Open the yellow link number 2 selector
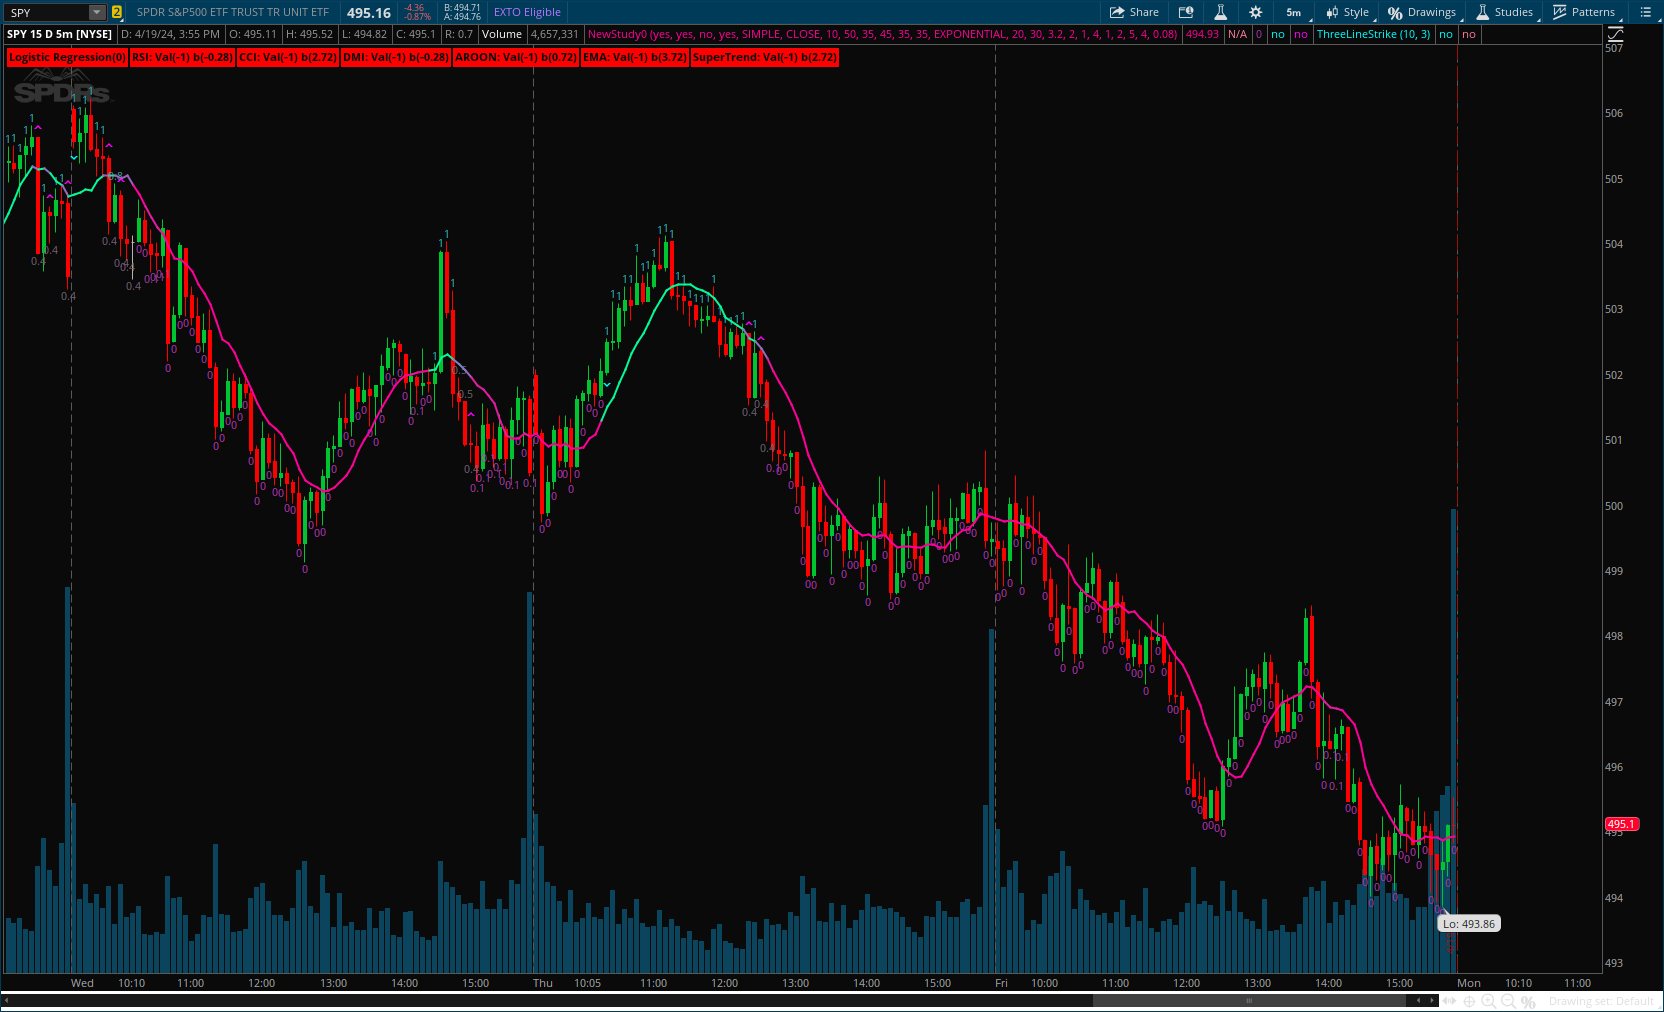Image resolution: width=1664 pixels, height=1012 pixels. point(117,12)
